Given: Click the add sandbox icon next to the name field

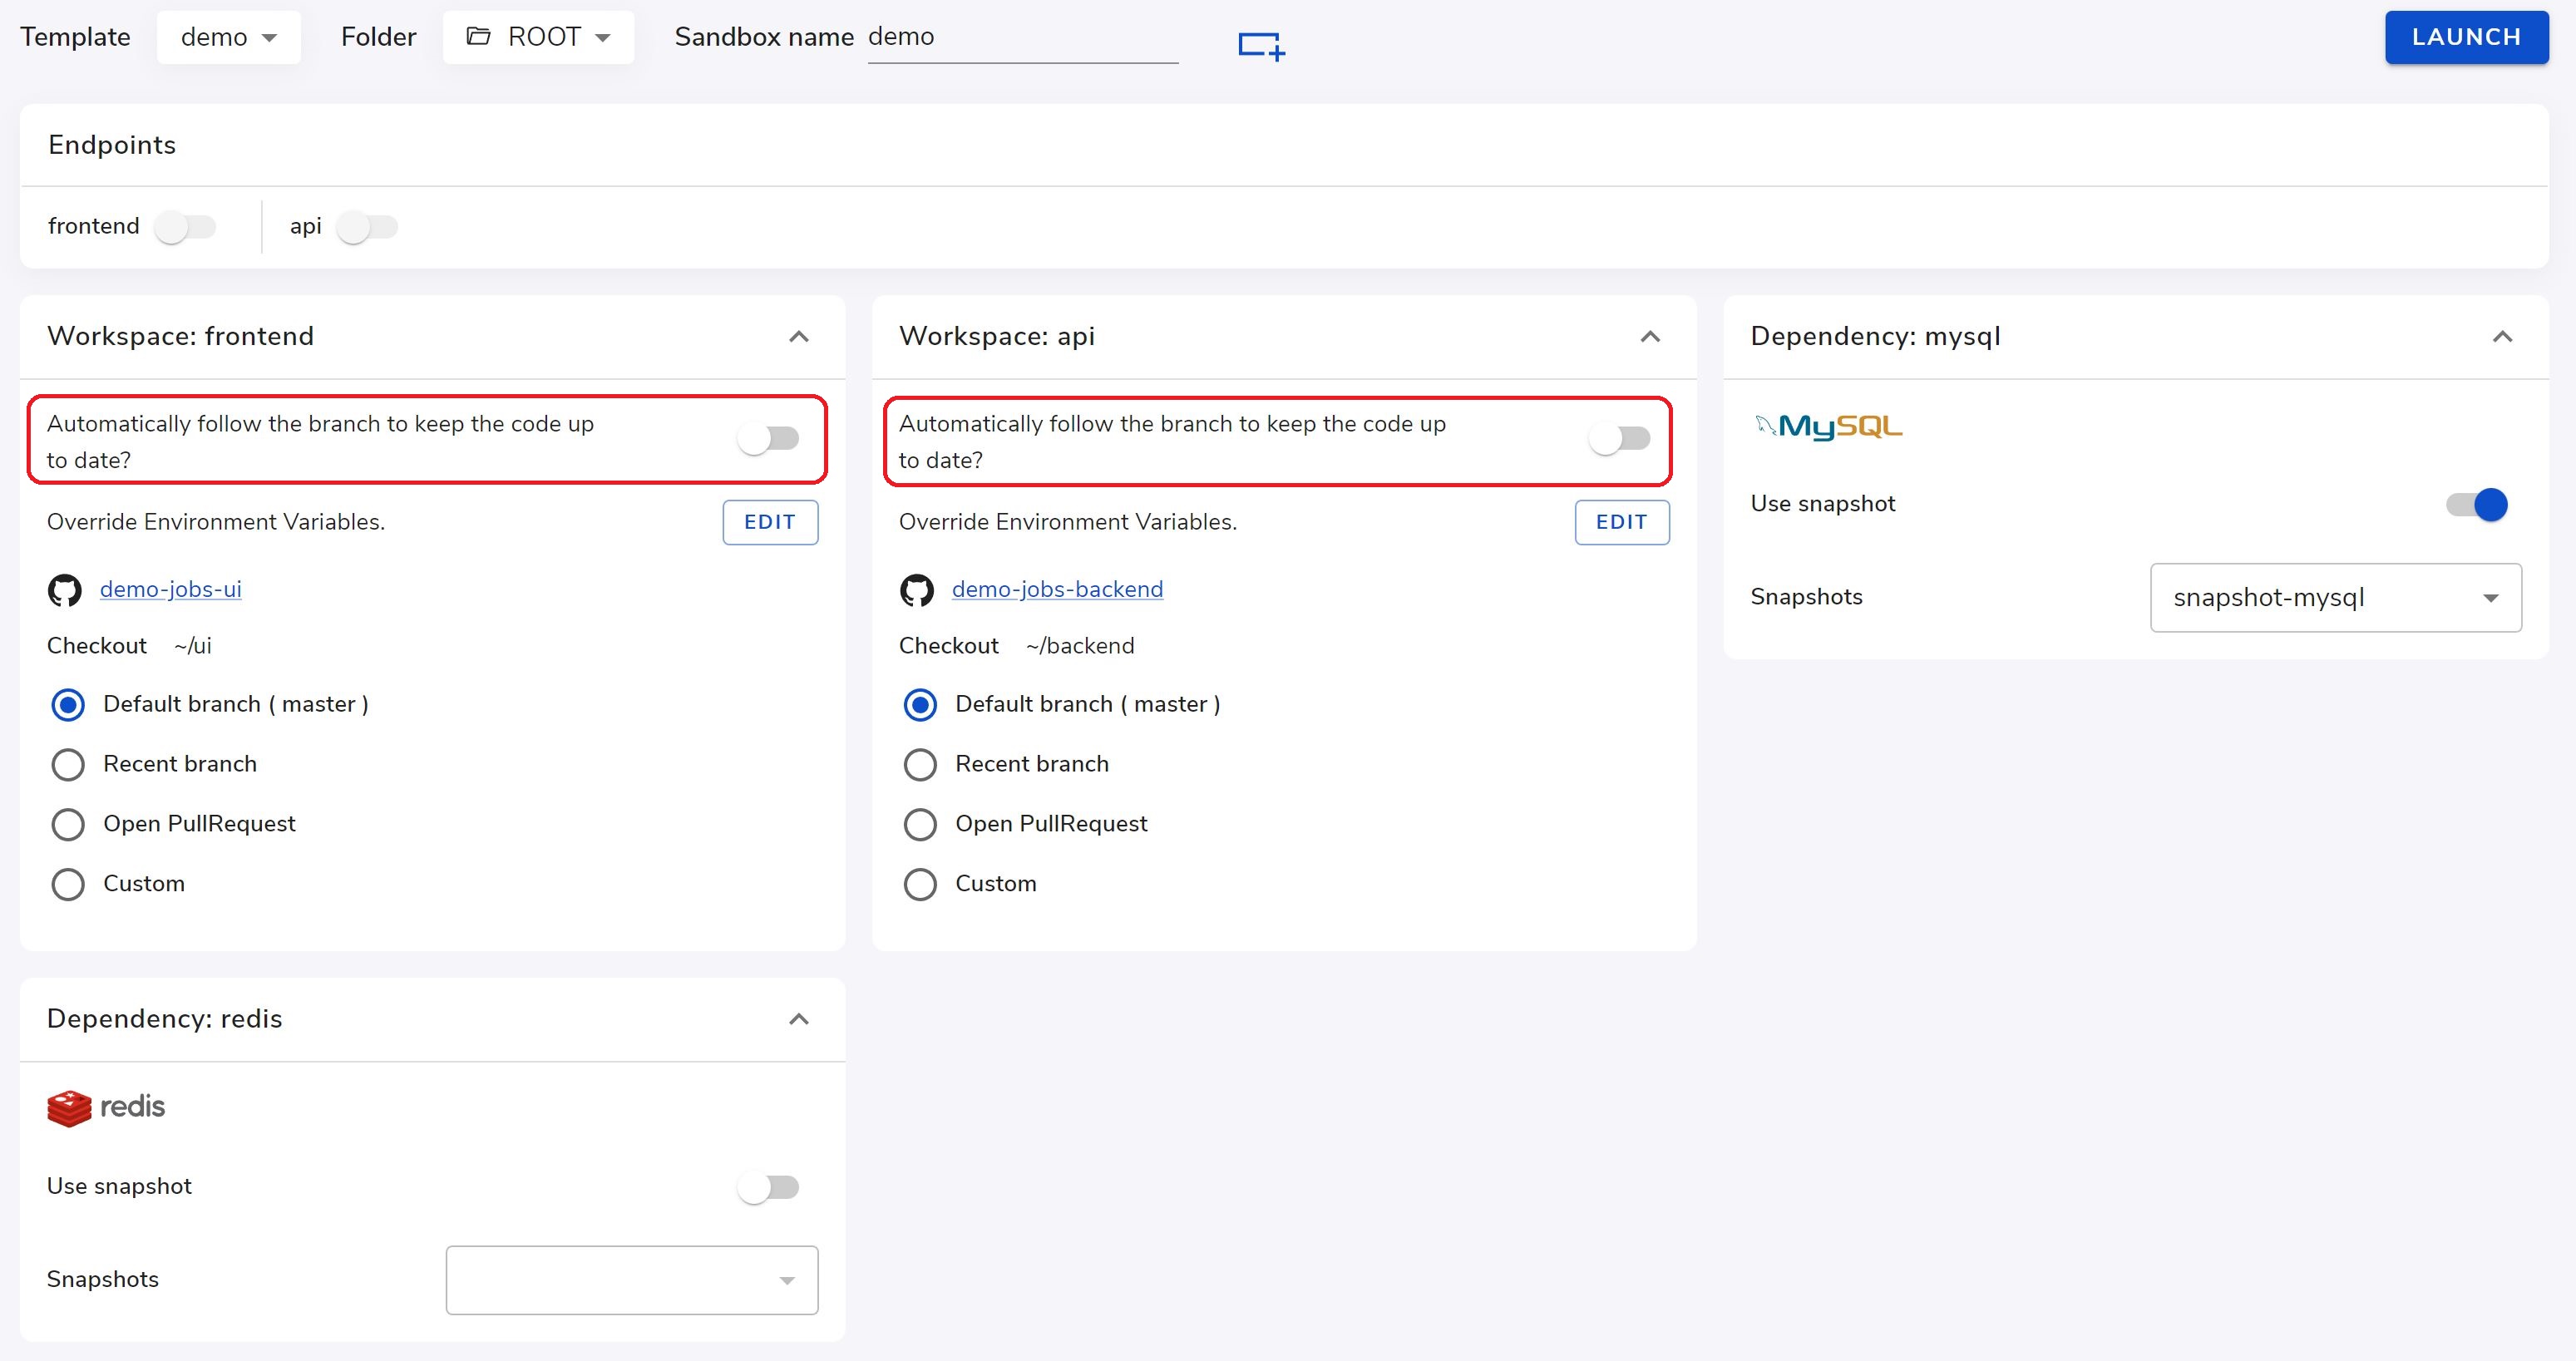Looking at the screenshot, I should pyautogui.click(x=1261, y=45).
